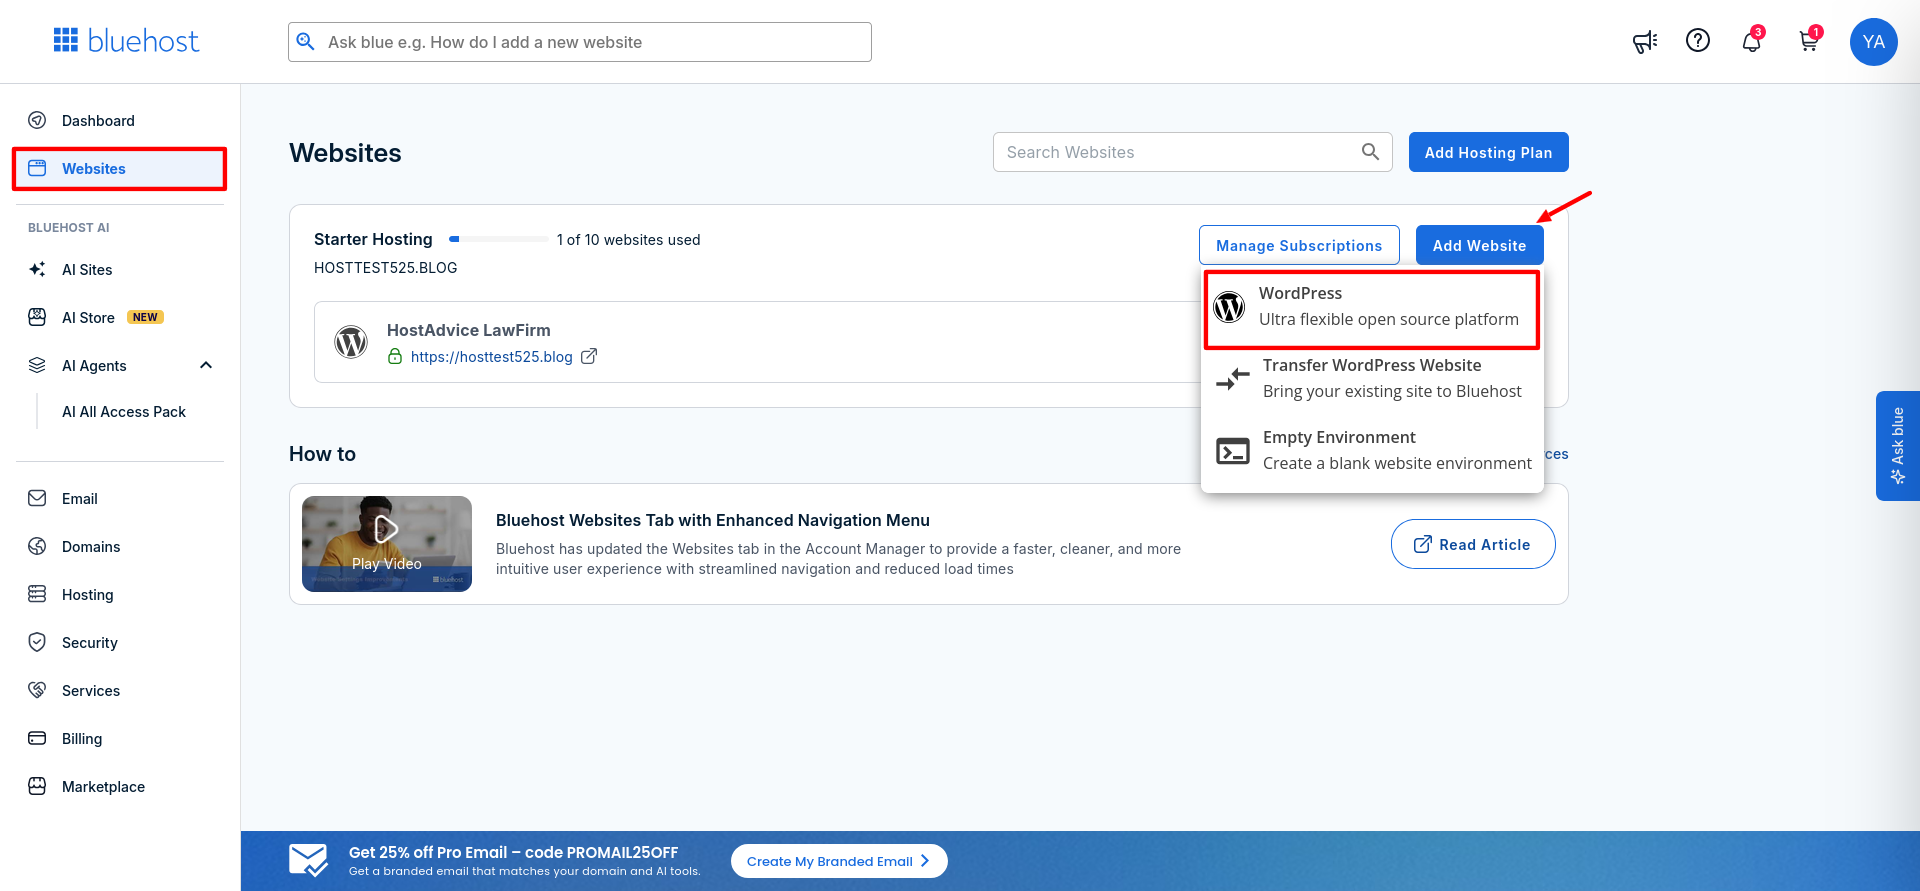
Task: Click the websites used progress bar
Action: (498, 239)
